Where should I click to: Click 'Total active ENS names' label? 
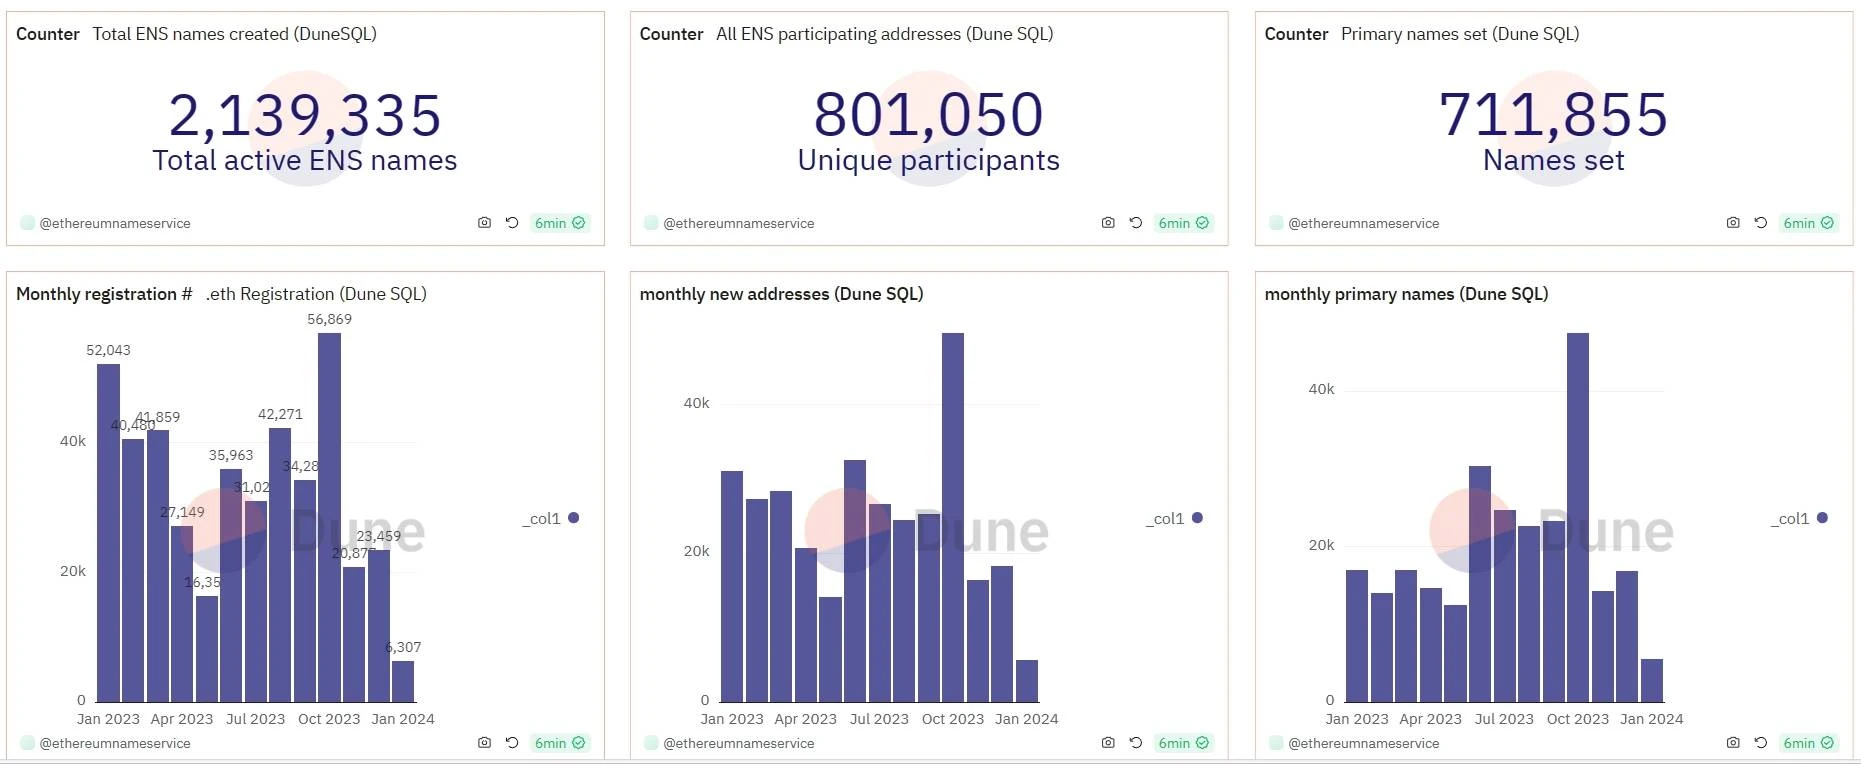click(x=305, y=161)
